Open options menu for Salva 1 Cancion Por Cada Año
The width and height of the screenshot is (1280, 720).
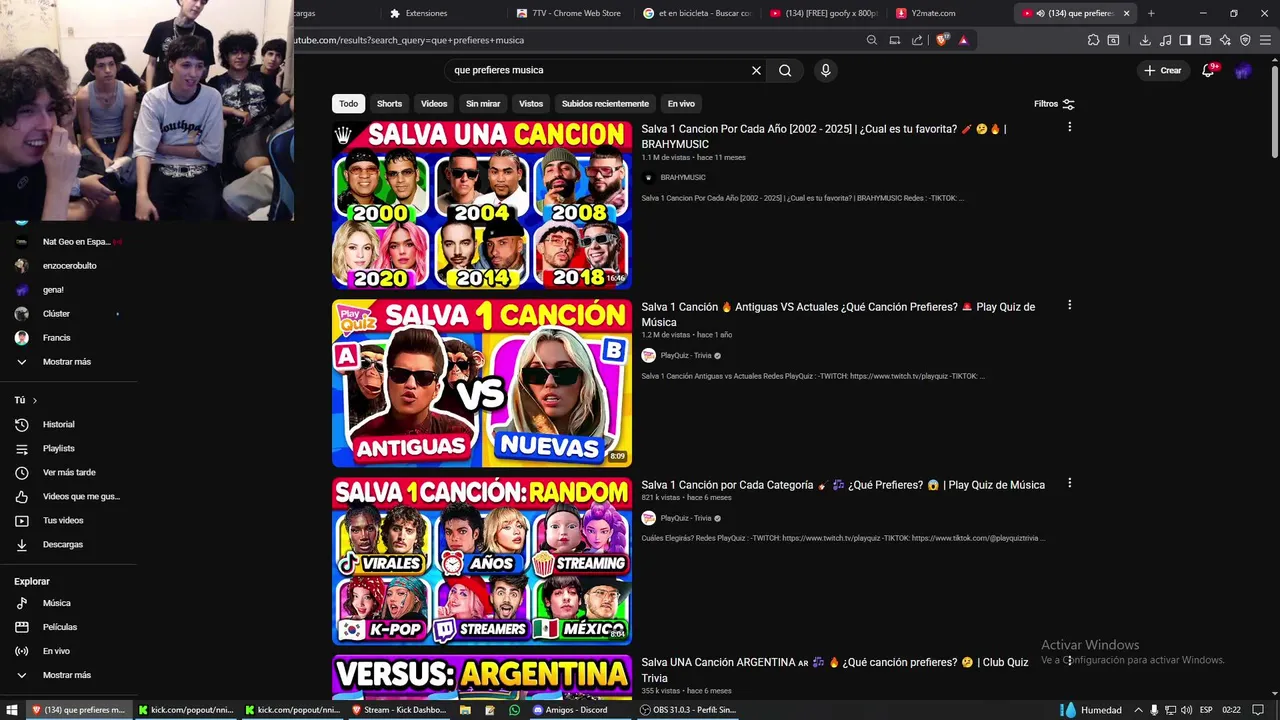click(x=1069, y=127)
